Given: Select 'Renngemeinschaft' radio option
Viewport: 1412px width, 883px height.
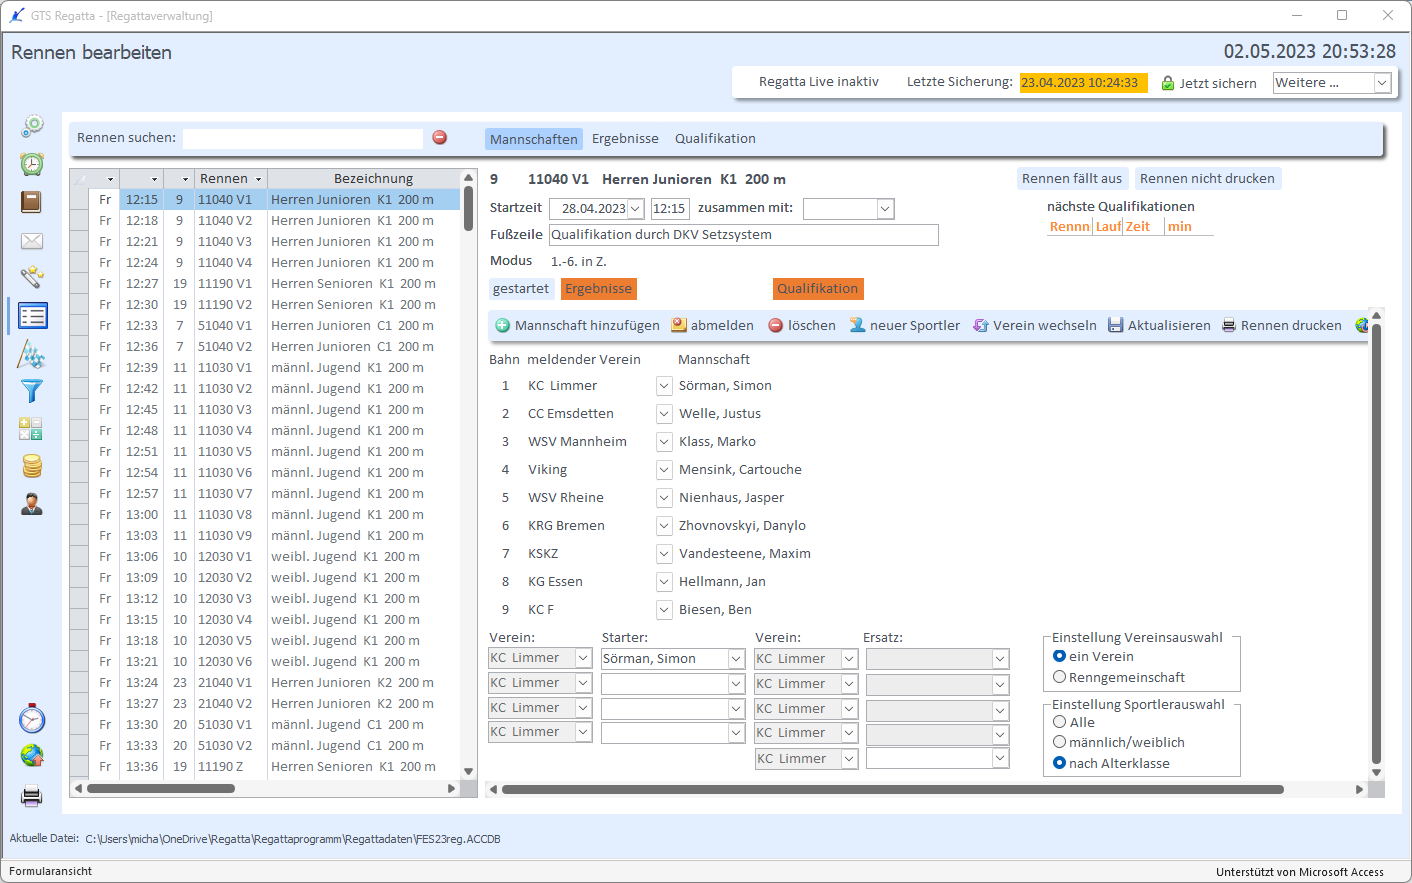Looking at the screenshot, I should pyautogui.click(x=1059, y=677).
